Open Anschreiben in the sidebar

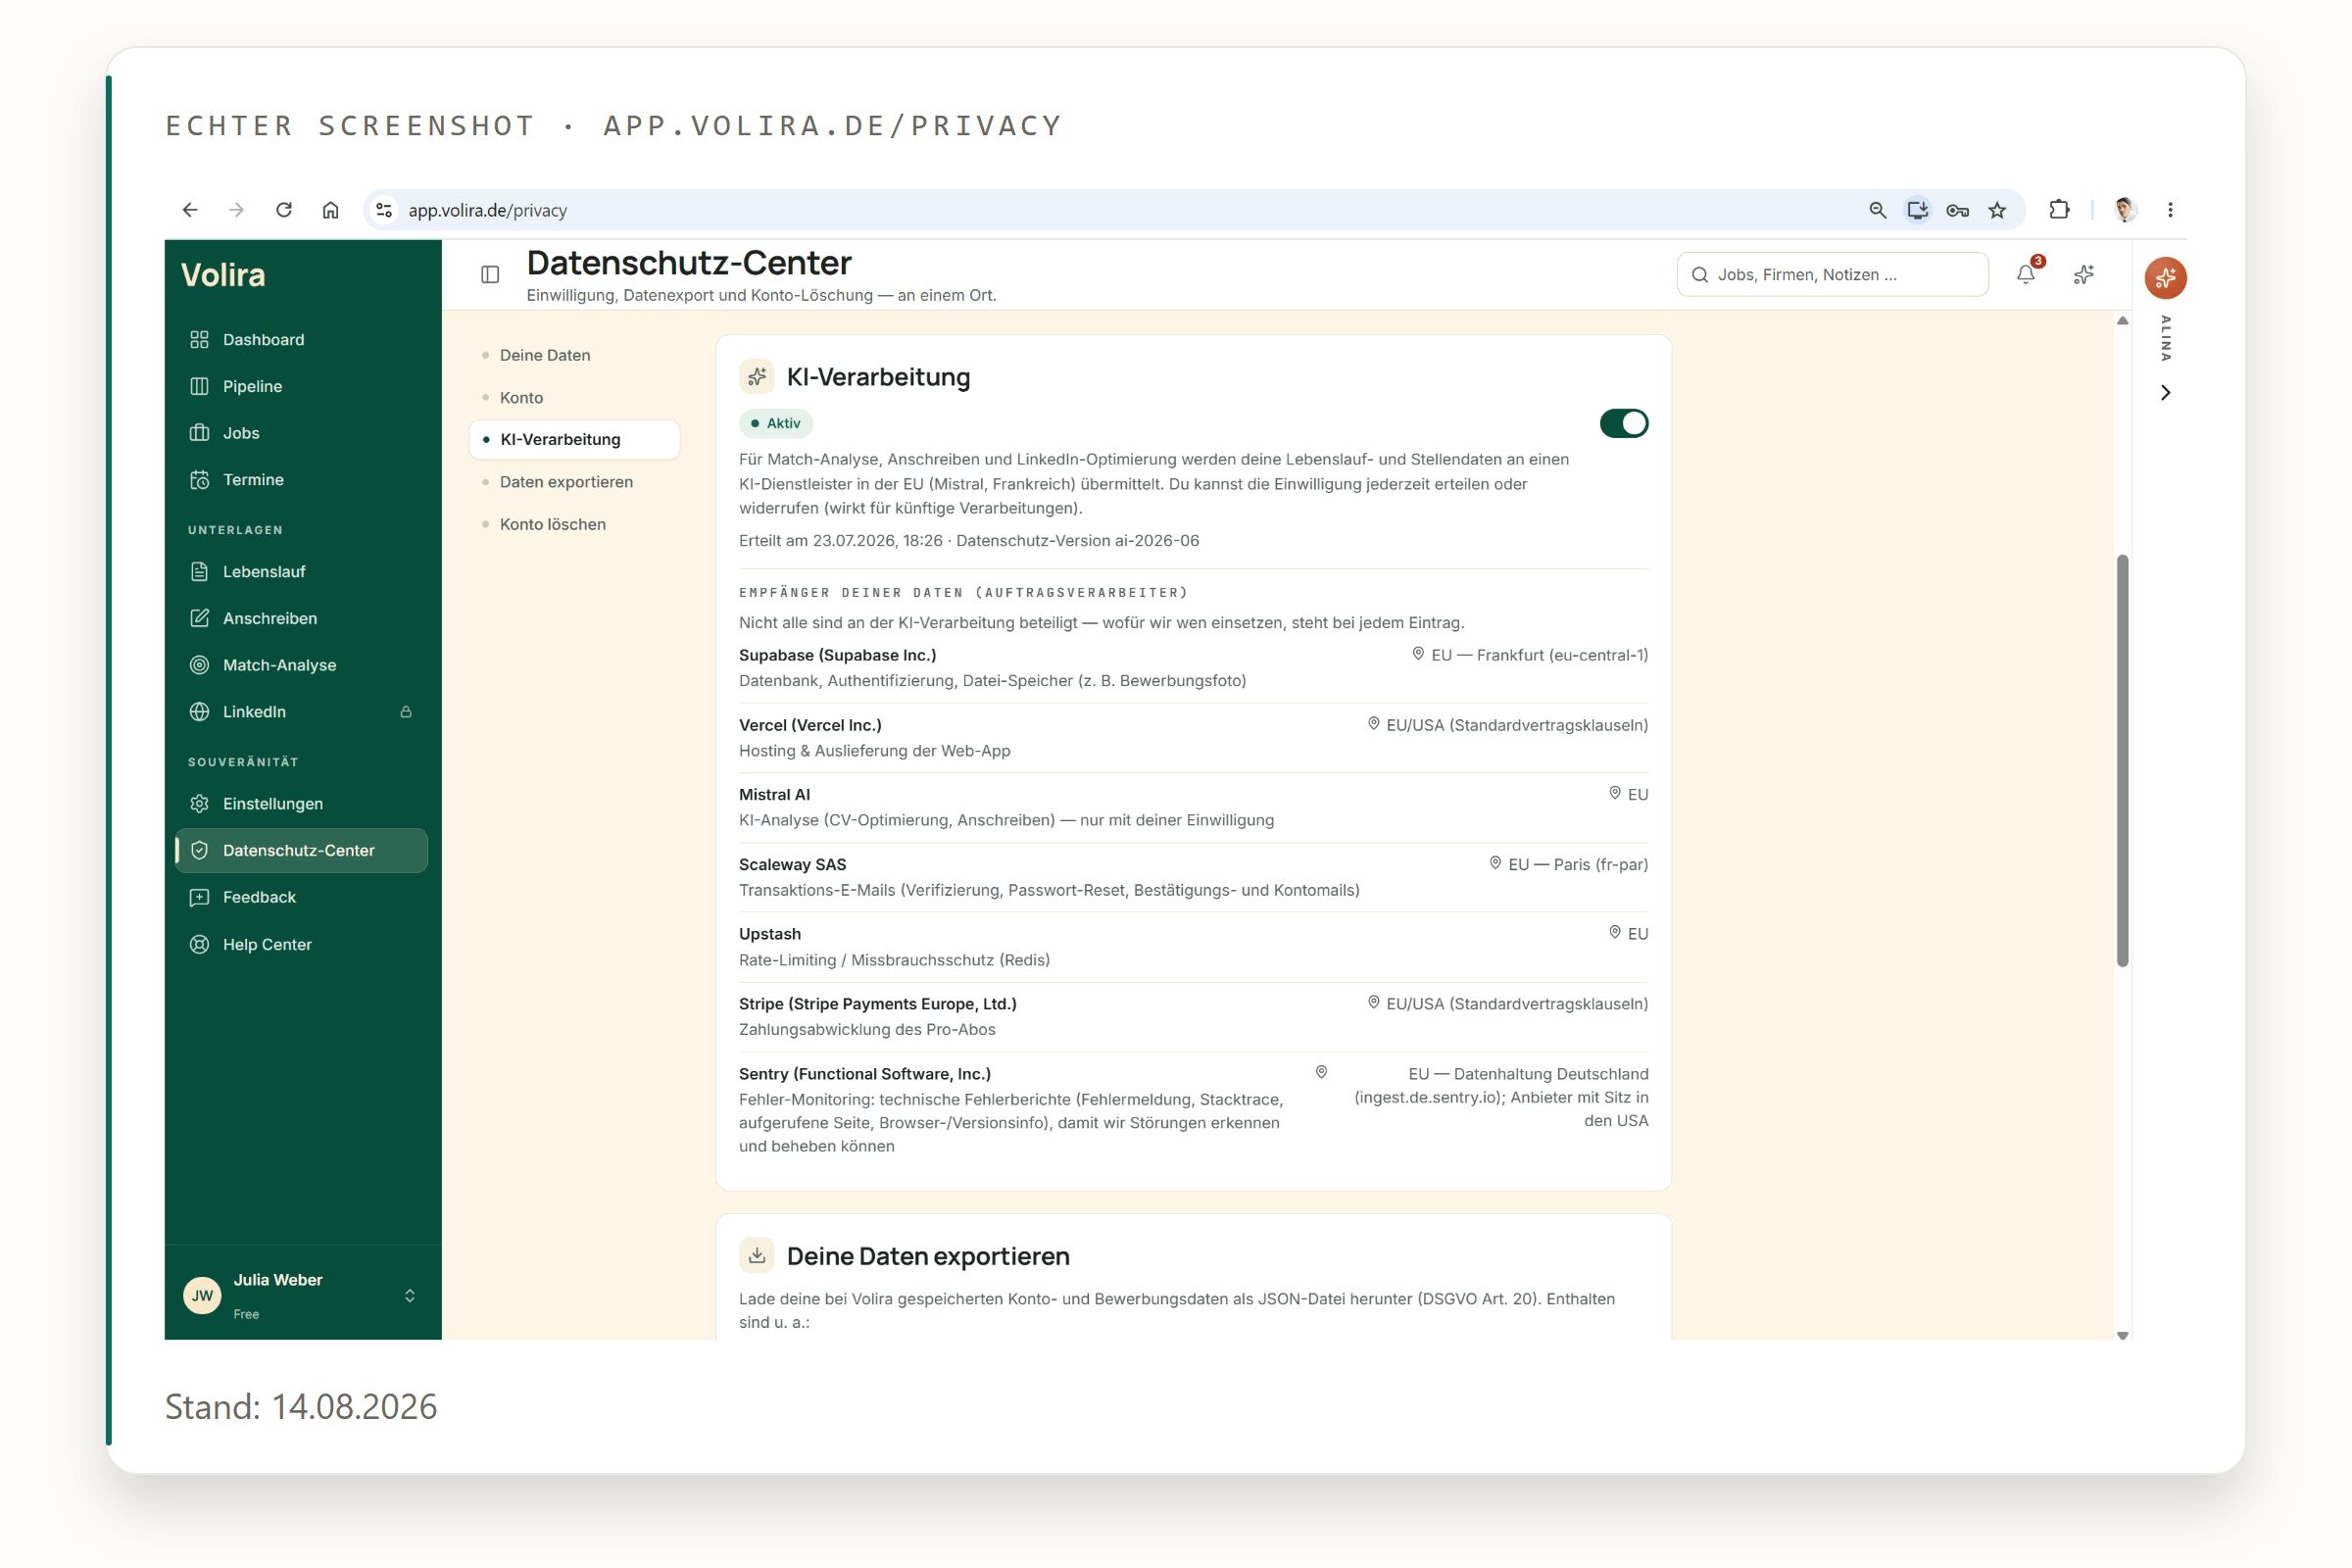[301, 618]
